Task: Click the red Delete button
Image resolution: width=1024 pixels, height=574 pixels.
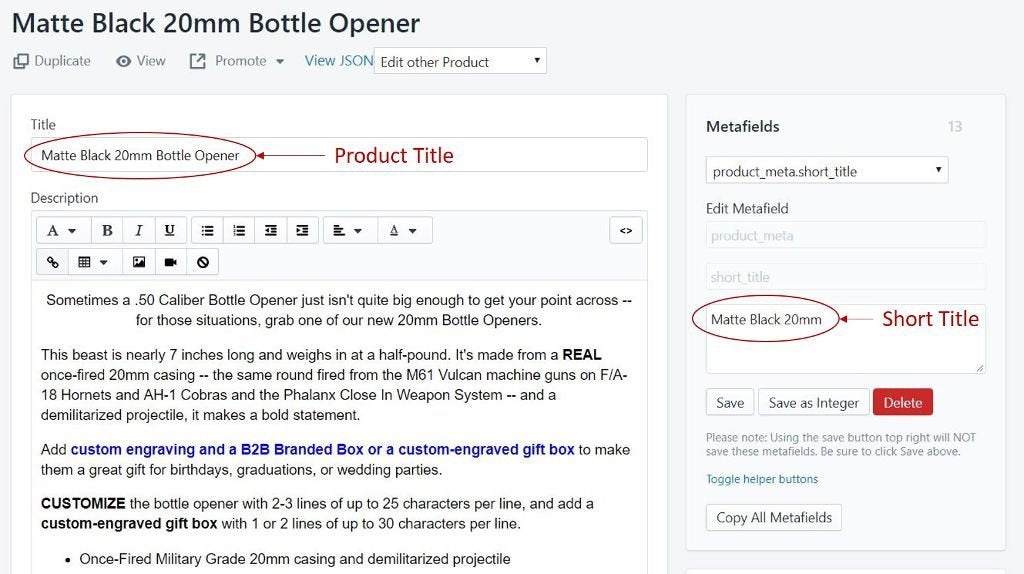Action: pyautogui.click(x=903, y=402)
